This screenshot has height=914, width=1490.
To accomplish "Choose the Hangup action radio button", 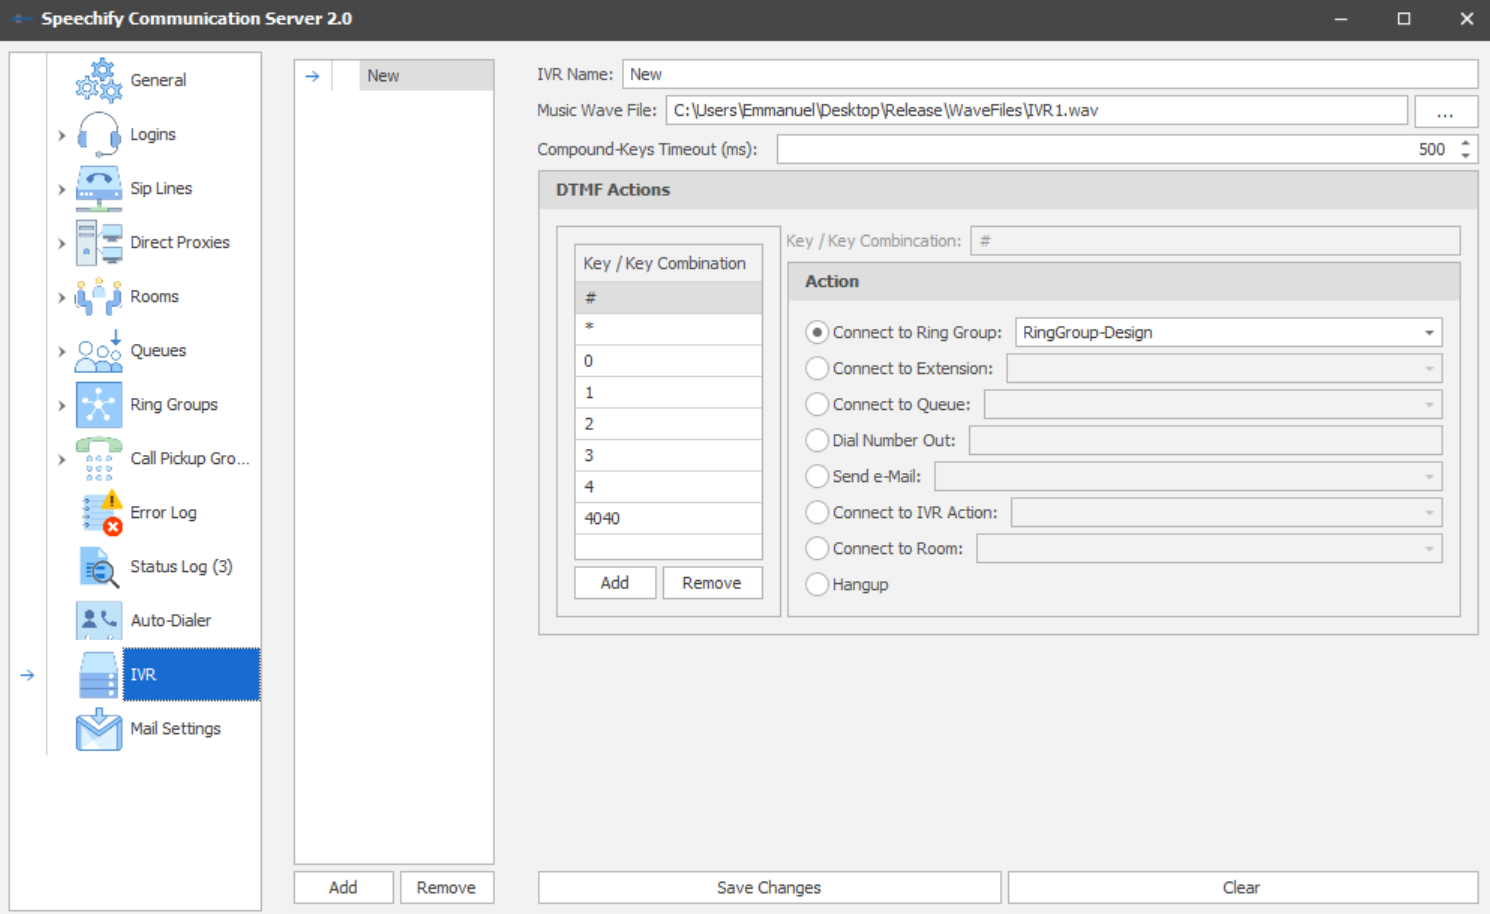I will pos(817,584).
